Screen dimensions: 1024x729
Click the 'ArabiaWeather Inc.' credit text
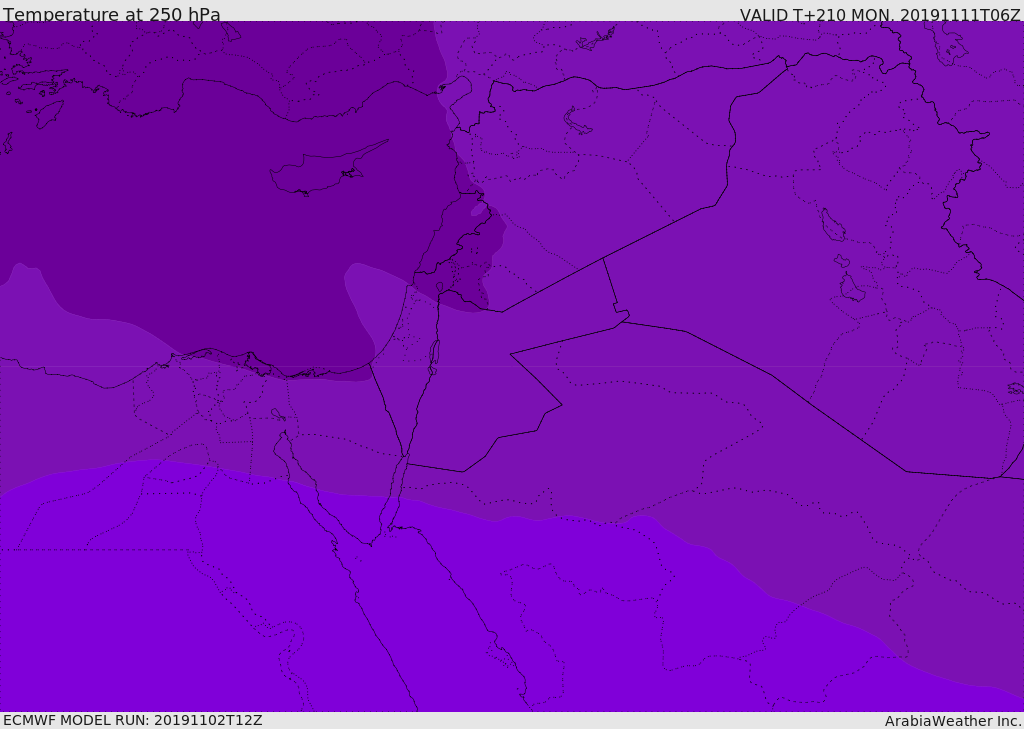(x=953, y=721)
